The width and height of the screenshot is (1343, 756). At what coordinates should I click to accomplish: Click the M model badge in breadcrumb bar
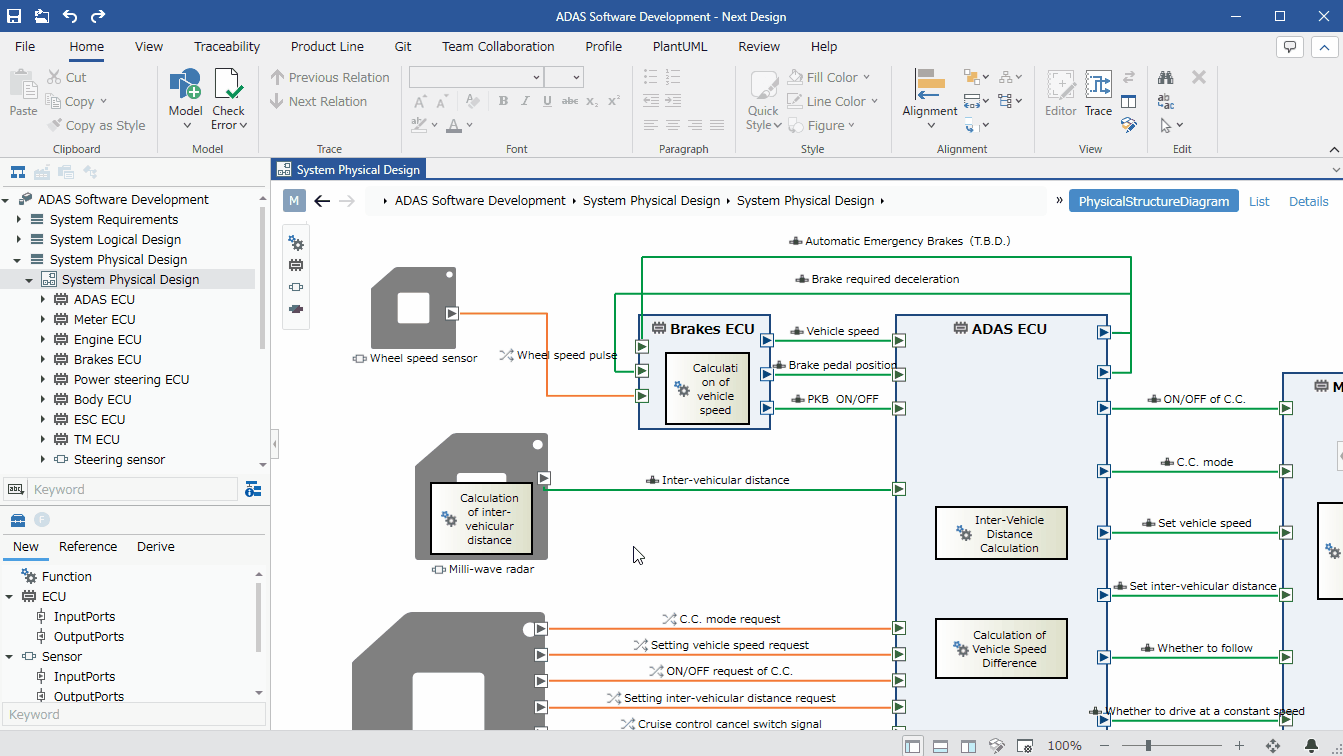pos(294,201)
